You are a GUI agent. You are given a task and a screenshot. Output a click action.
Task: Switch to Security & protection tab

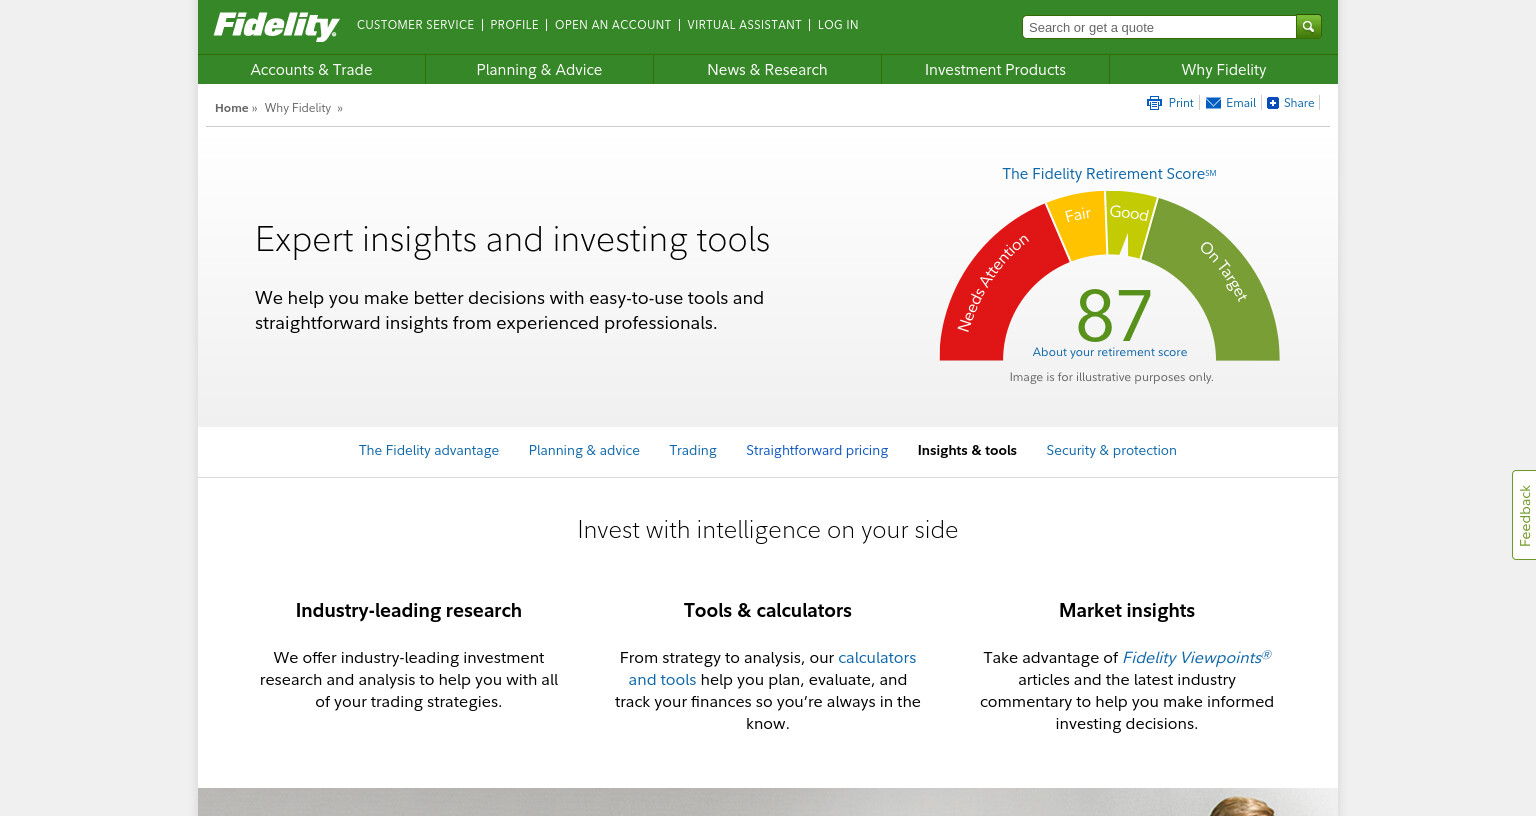(1111, 451)
